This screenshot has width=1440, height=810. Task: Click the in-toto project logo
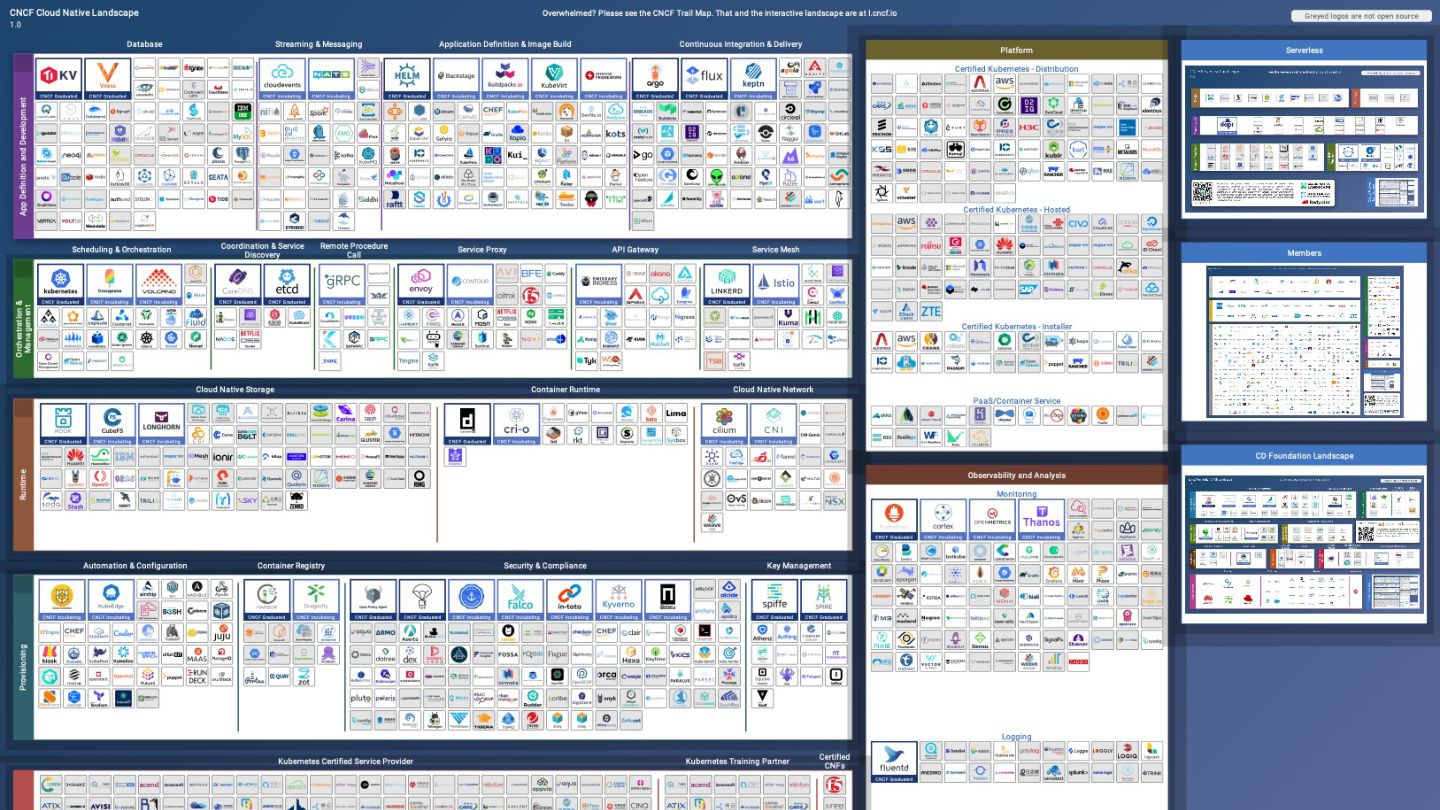tap(569, 600)
